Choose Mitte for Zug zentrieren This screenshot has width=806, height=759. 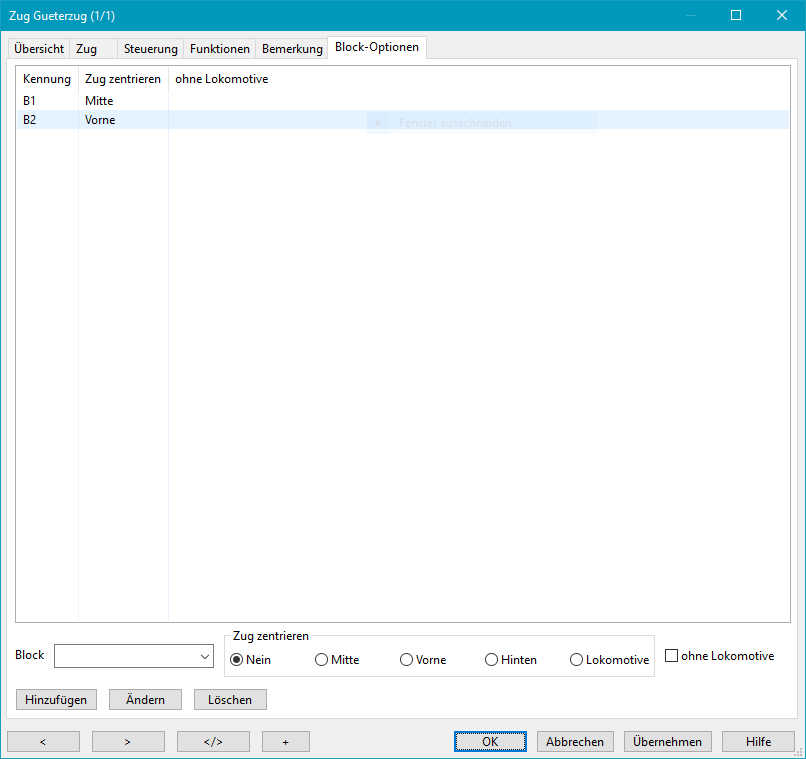click(x=322, y=660)
